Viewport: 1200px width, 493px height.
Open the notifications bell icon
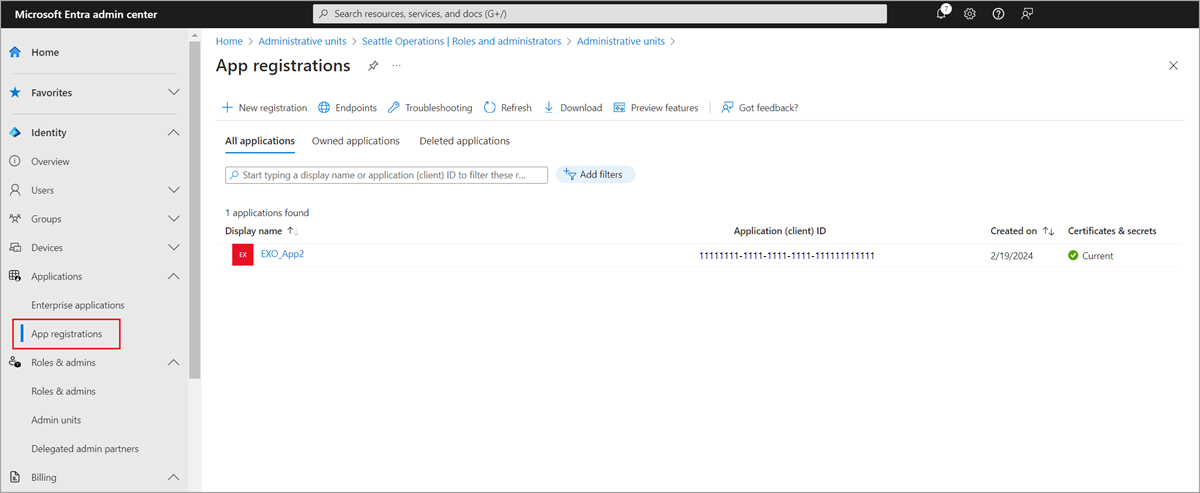click(x=942, y=13)
